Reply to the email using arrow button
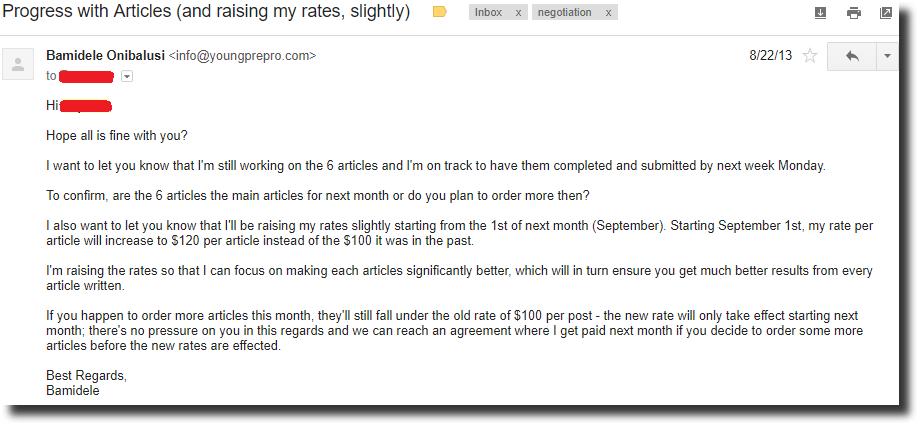Screen dimensions: 917x423 point(852,57)
